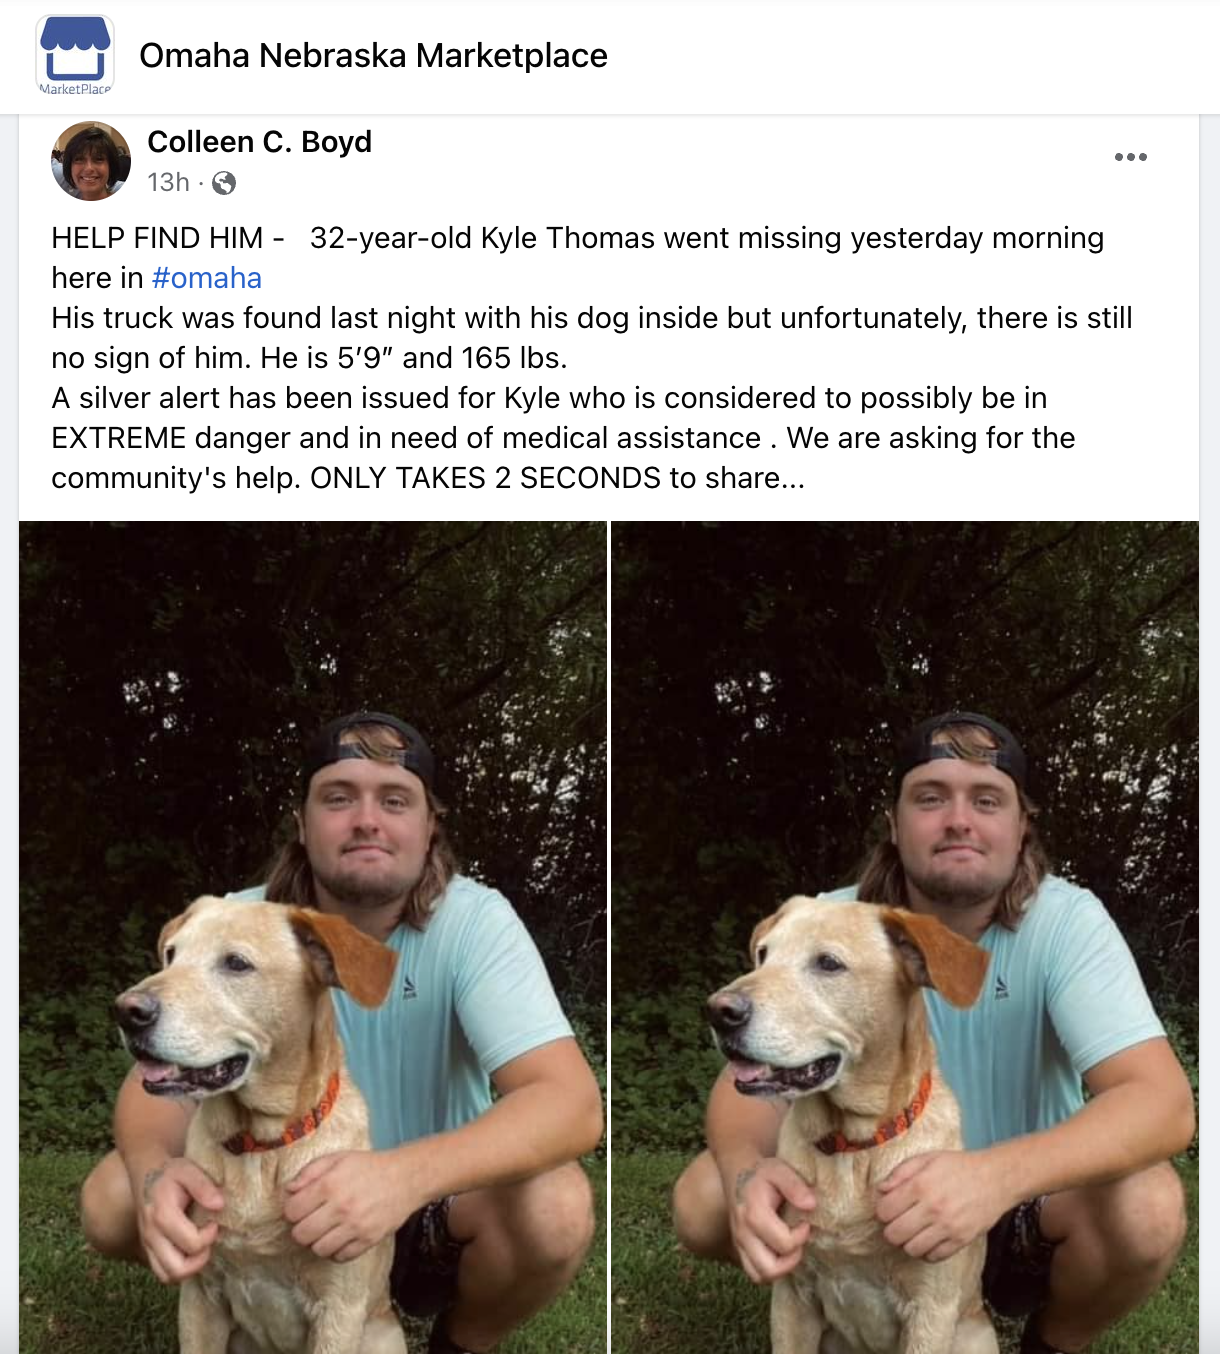The height and width of the screenshot is (1354, 1220).
Task: Open the #omaha hashtag
Action: [206, 278]
